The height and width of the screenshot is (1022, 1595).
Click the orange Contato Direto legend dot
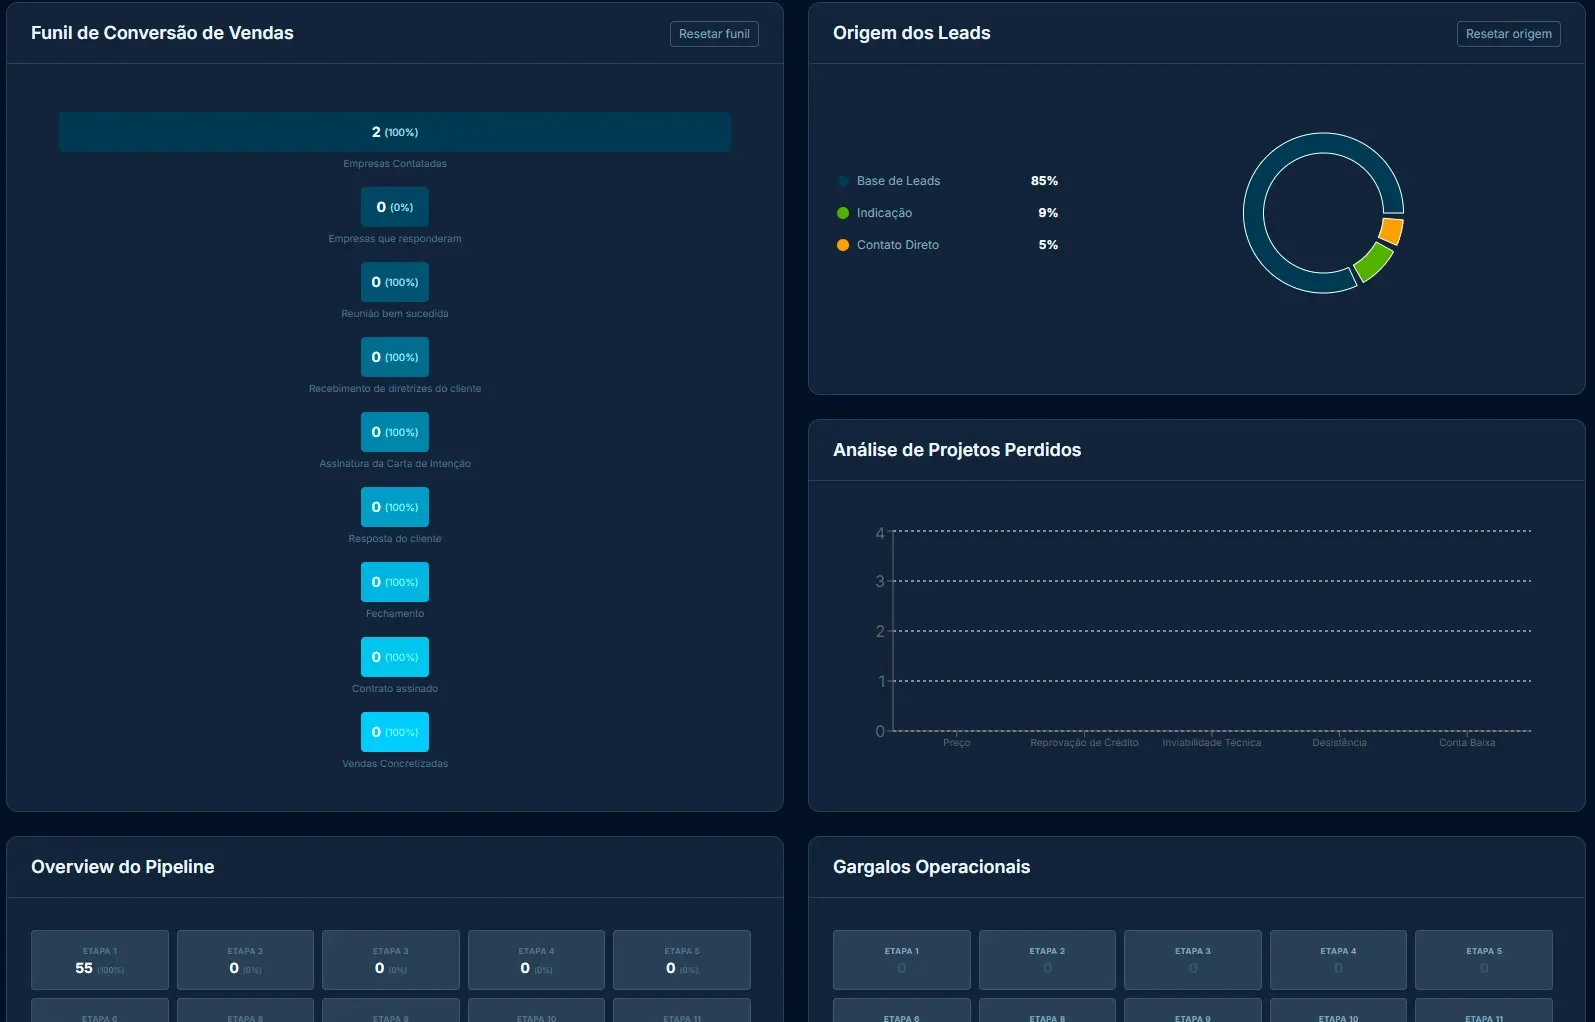pyautogui.click(x=843, y=245)
